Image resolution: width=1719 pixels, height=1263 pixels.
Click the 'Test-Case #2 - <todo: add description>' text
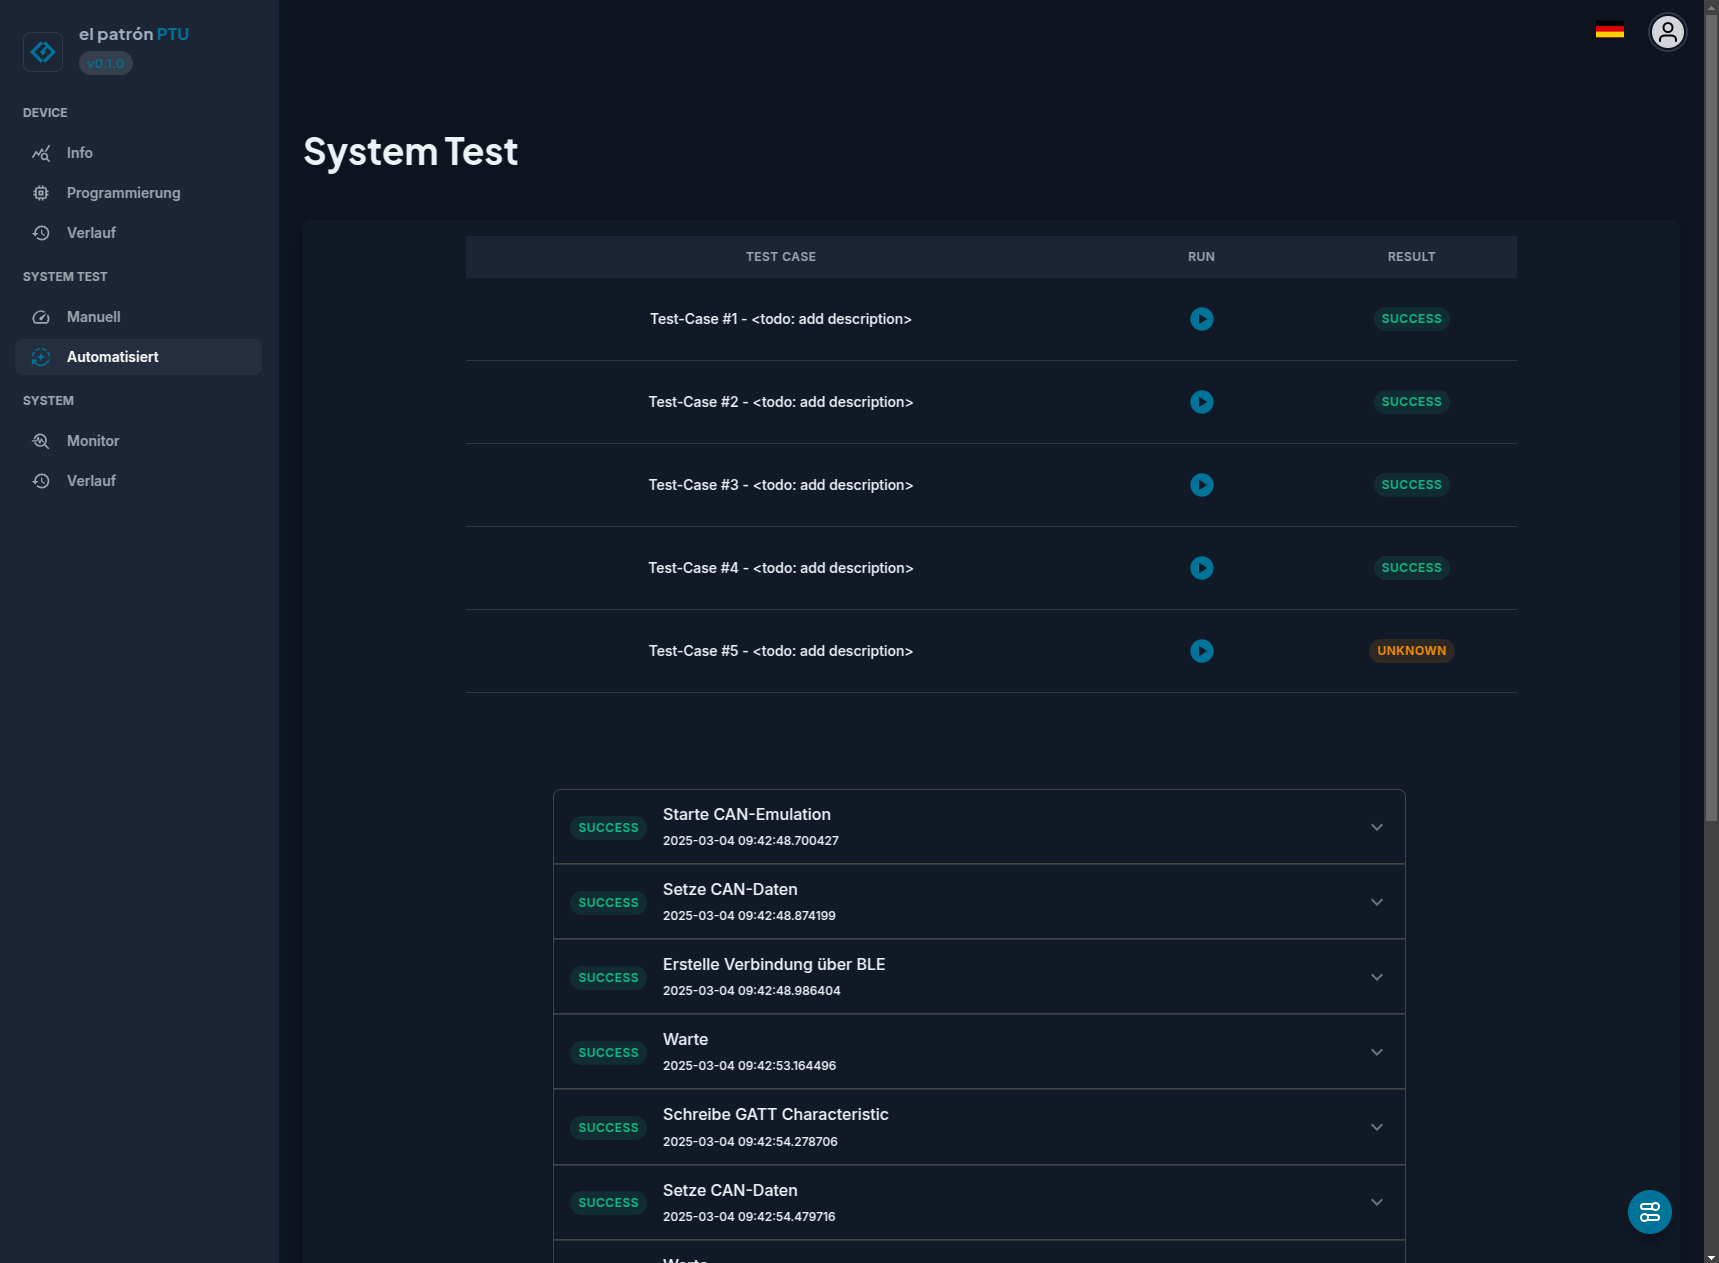tap(781, 402)
